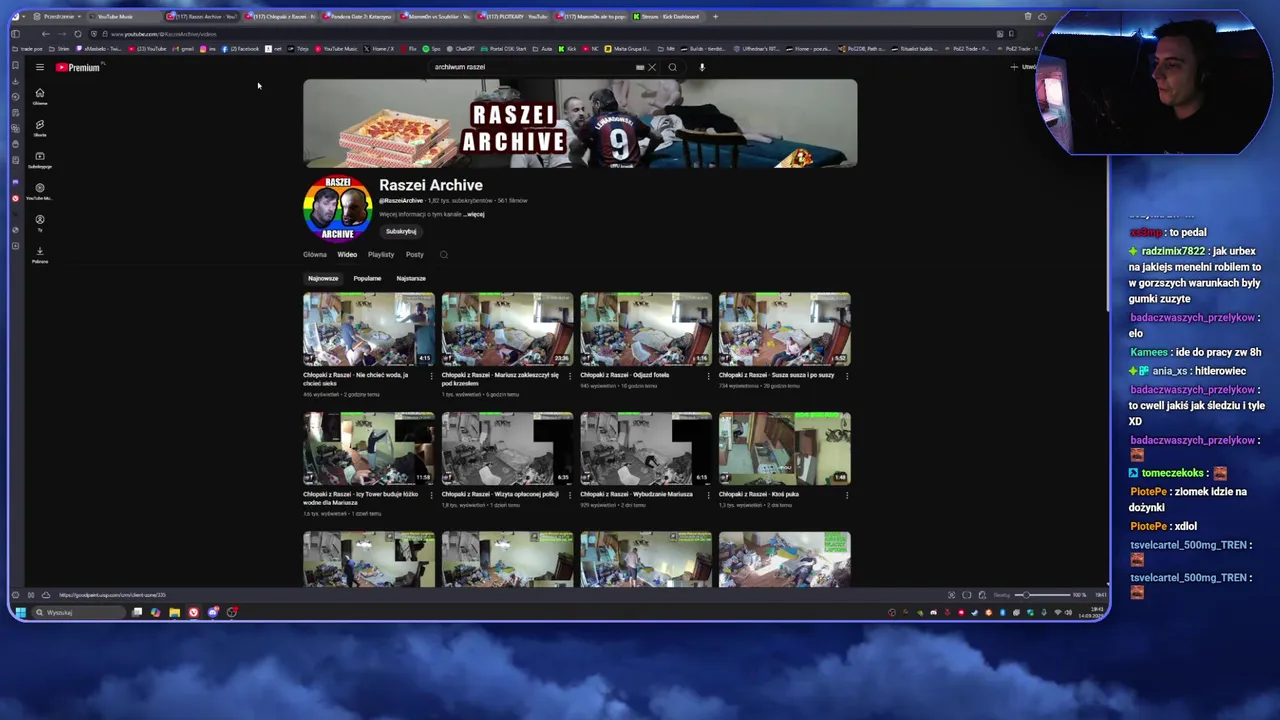The image size is (1280, 720).
Task: Click the YouTube Premium logo
Action: point(78,67)
